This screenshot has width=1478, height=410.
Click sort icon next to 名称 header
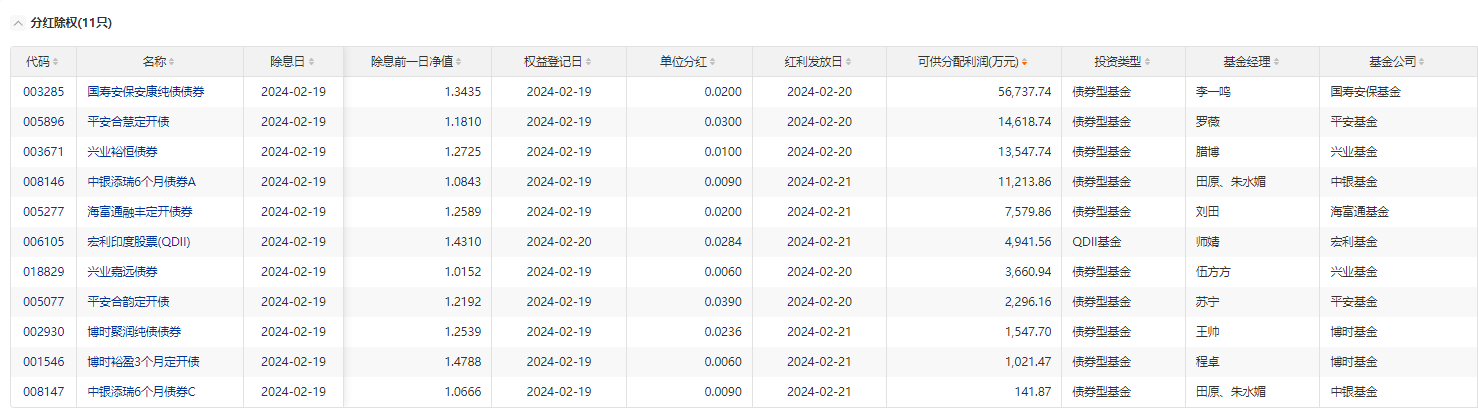click(x=173, y=62)
